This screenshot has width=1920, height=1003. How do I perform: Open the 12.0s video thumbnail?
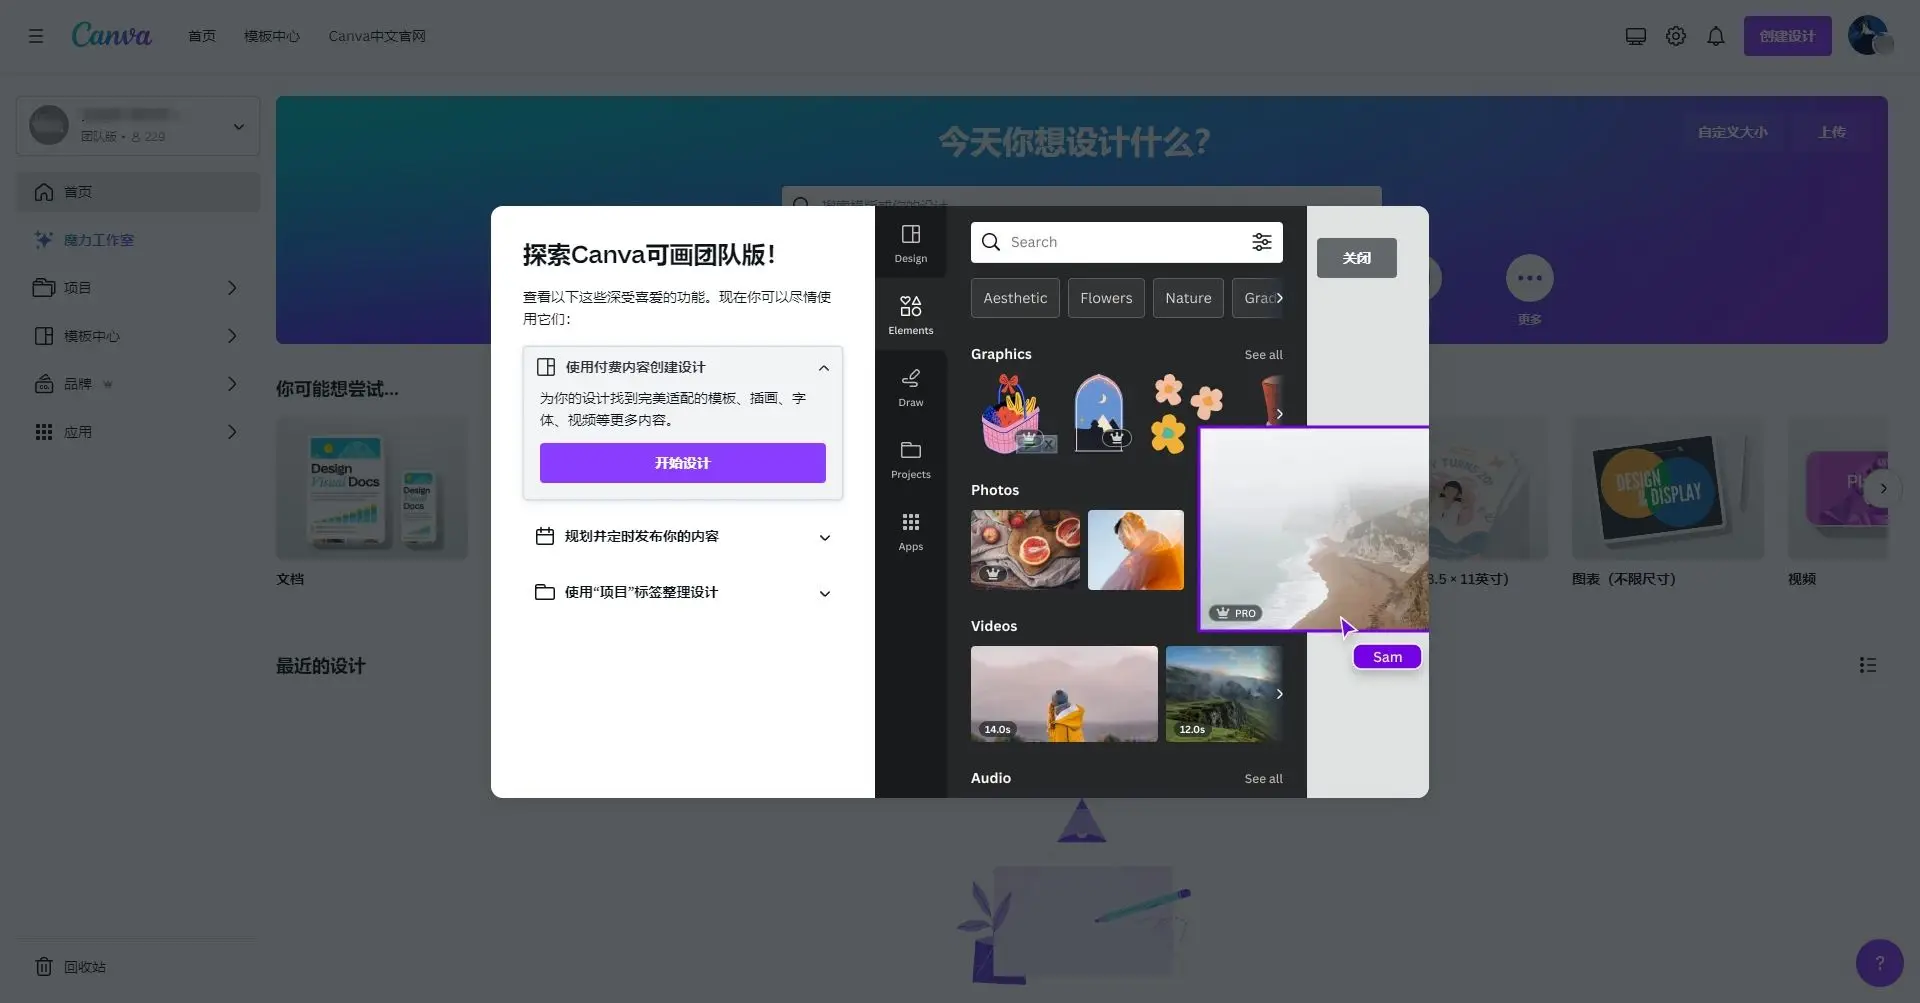click(x=1224, y=694)
